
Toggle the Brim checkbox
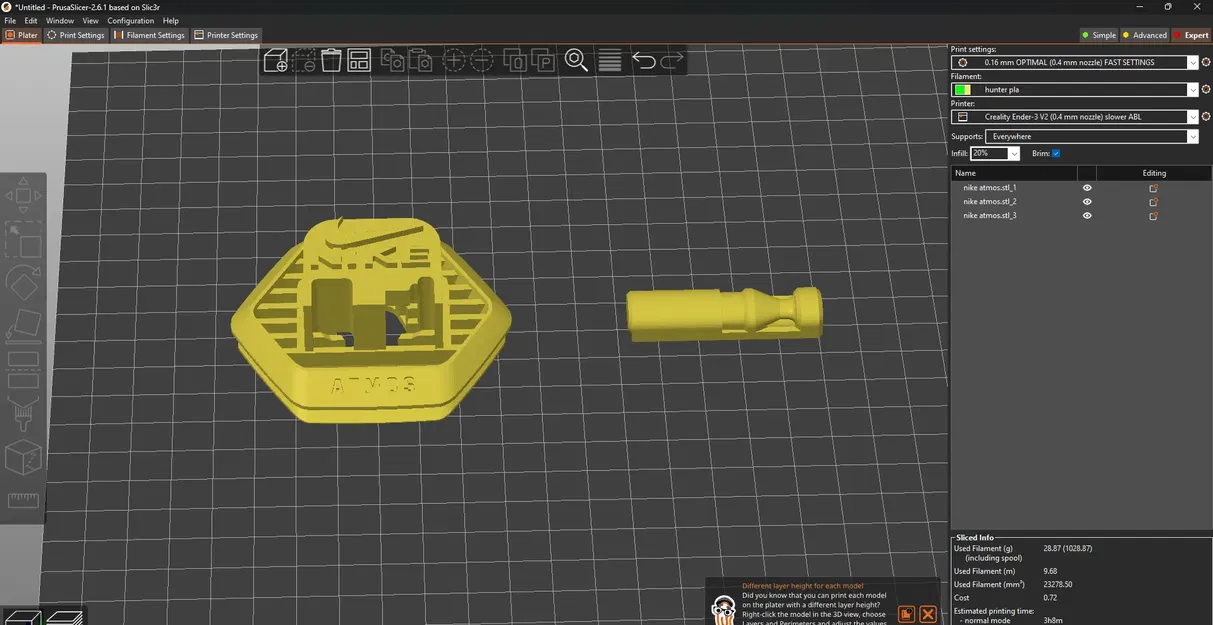tap(1056, 153)
